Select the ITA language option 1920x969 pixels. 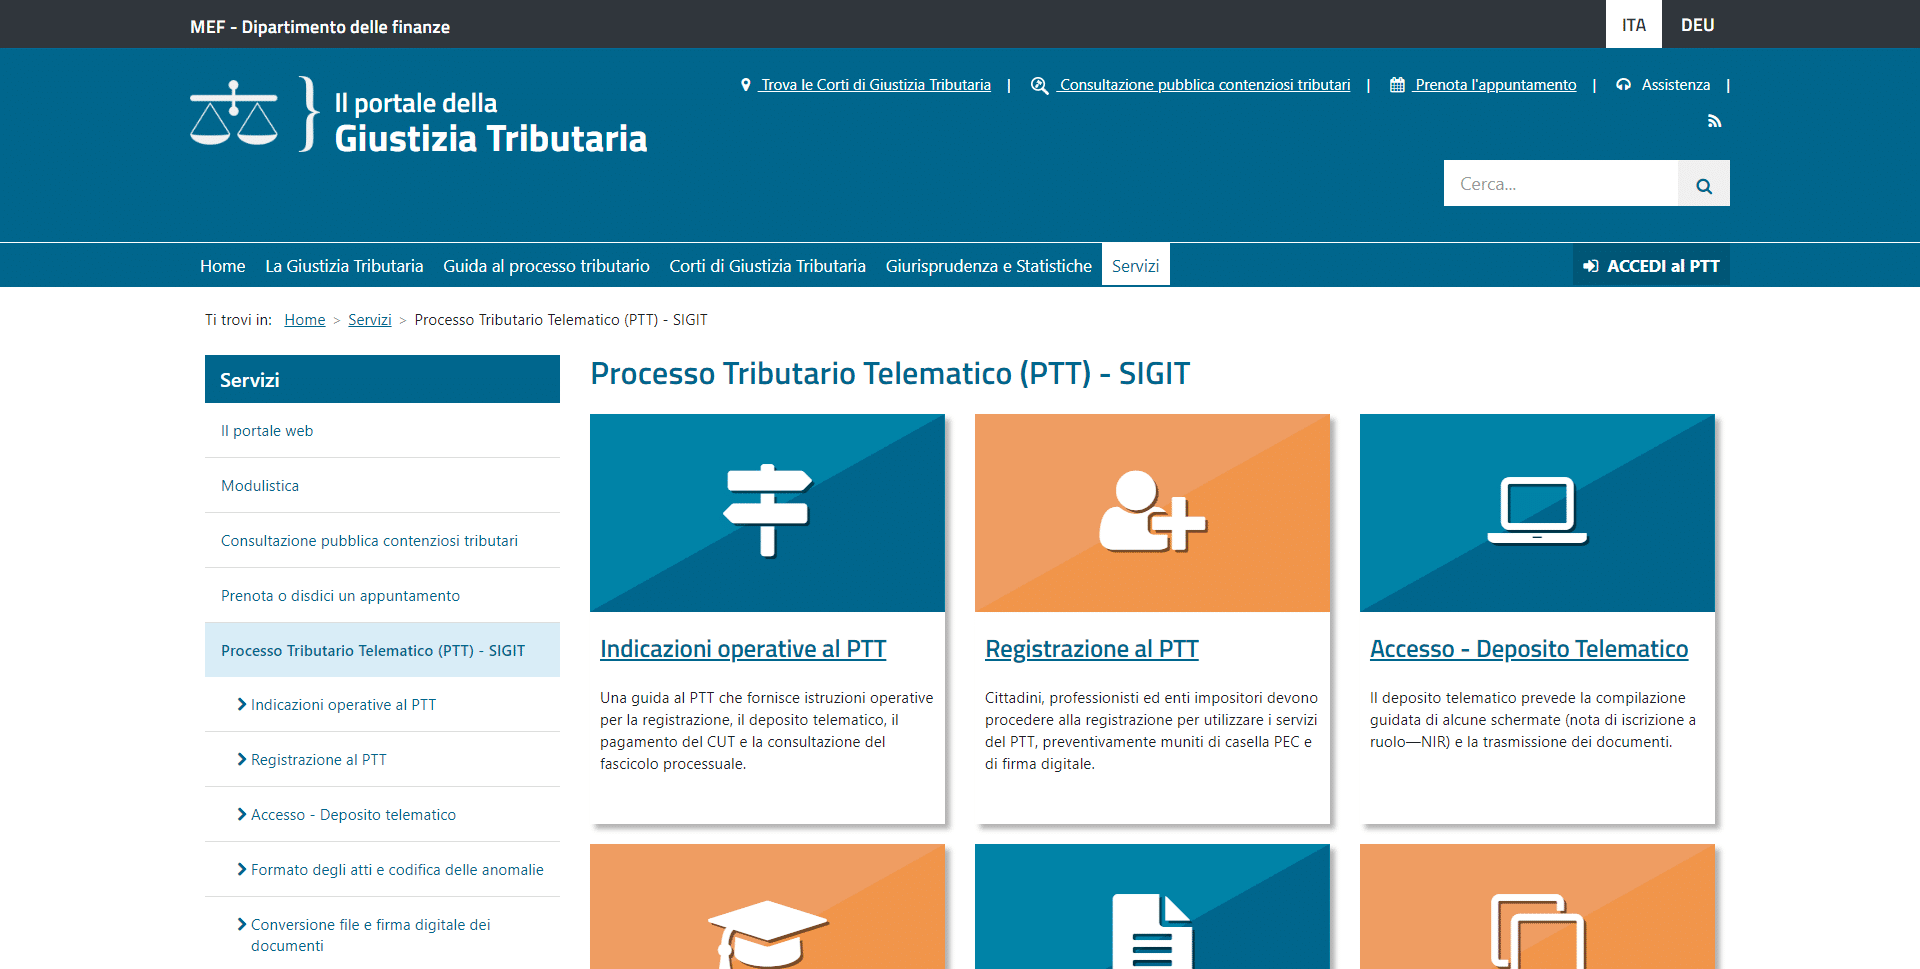point(1633,25)
